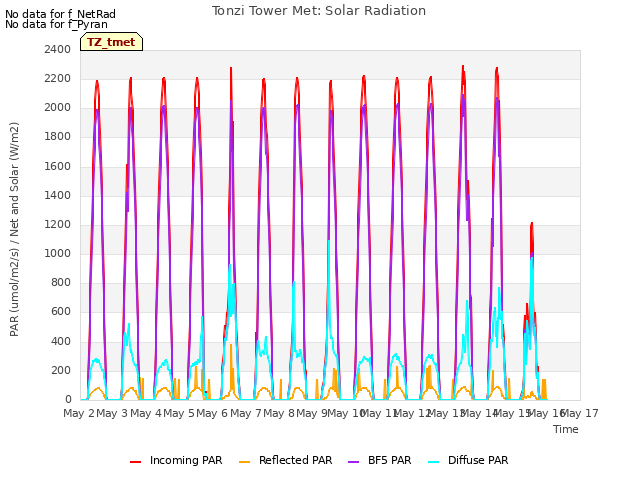Click the 2200 y-axis tick value
The width and height of the screenshot is (640, 480).
pyautogui.click(x=58, y=78)
